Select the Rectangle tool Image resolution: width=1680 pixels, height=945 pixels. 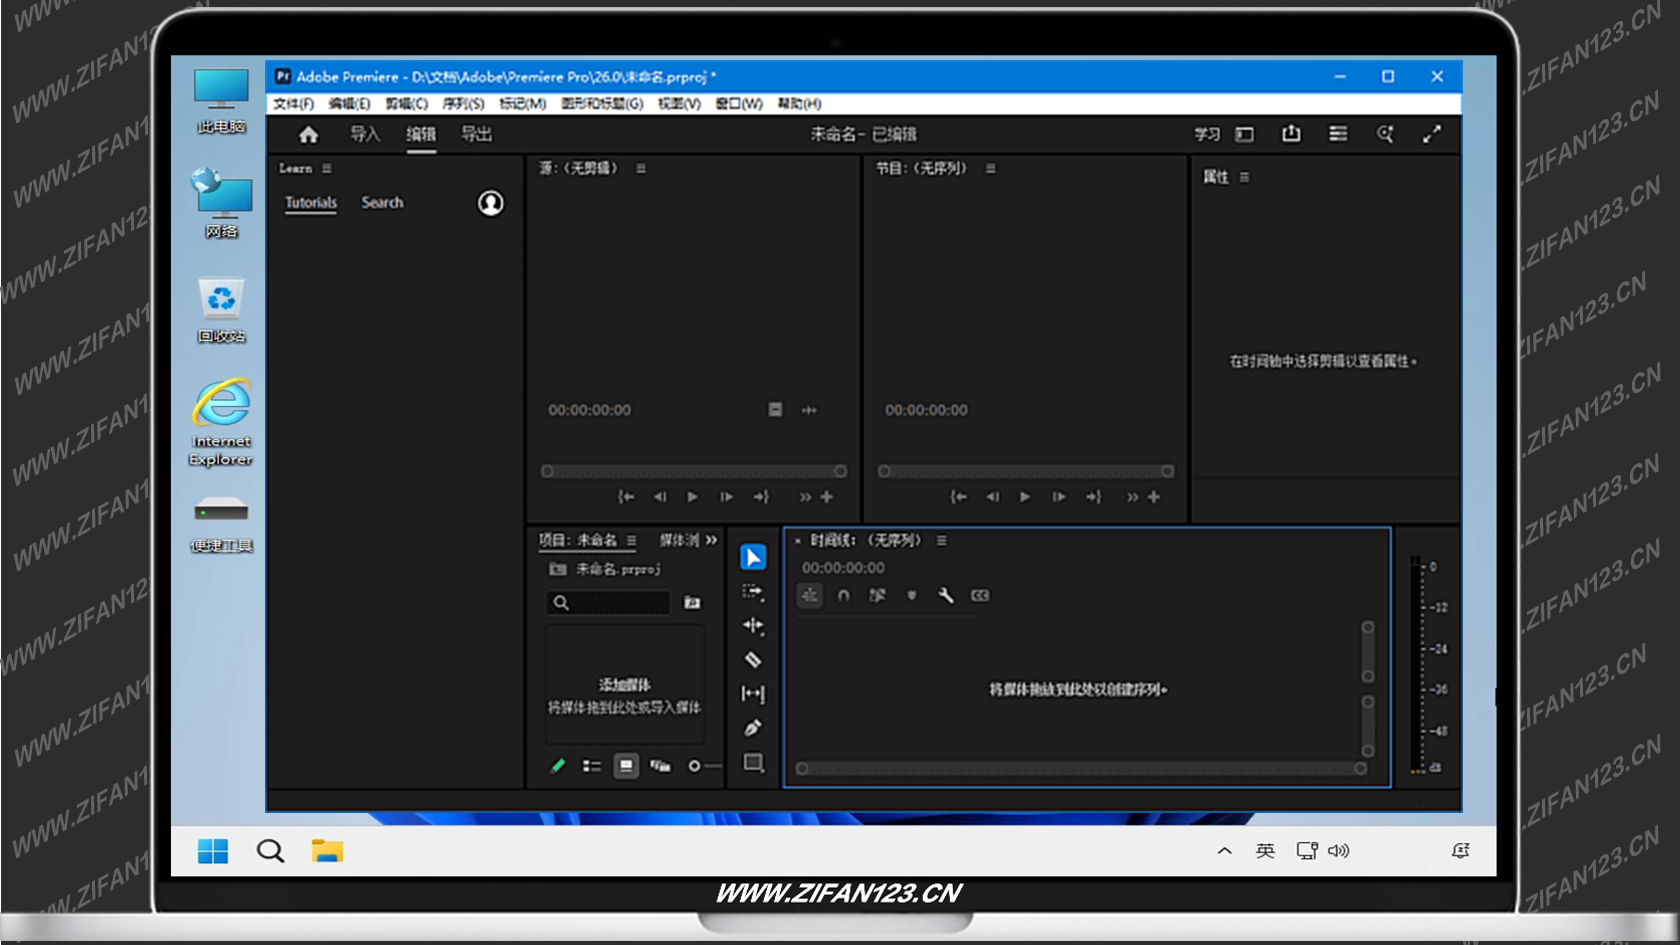coord(753,763)
